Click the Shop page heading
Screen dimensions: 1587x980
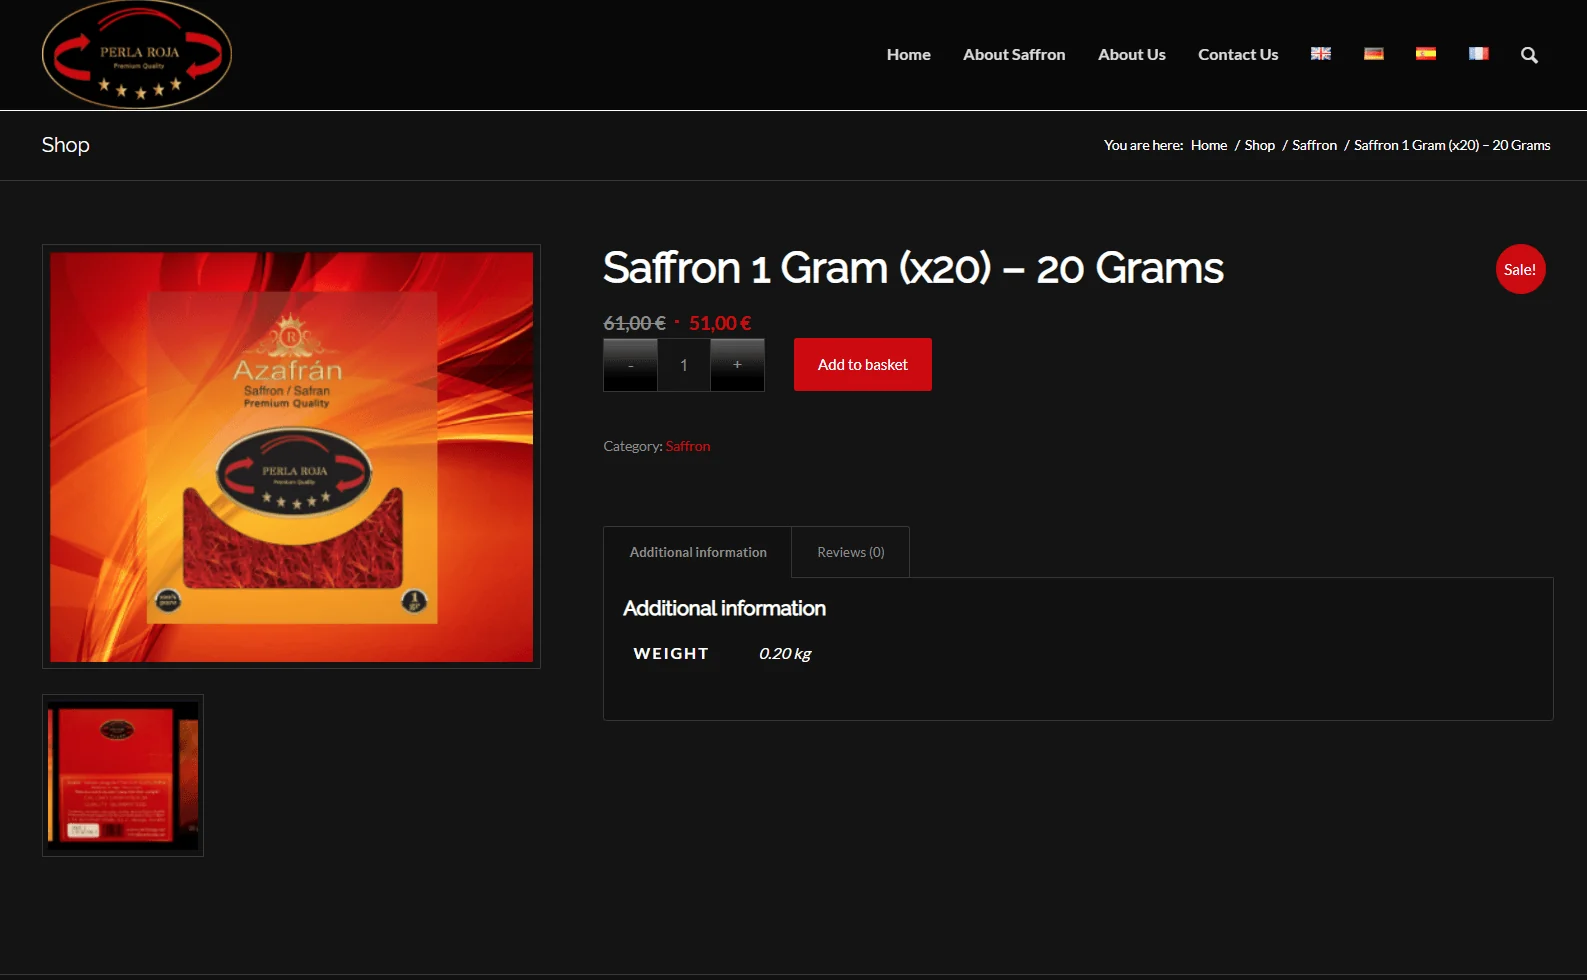(x=66, y=145)
